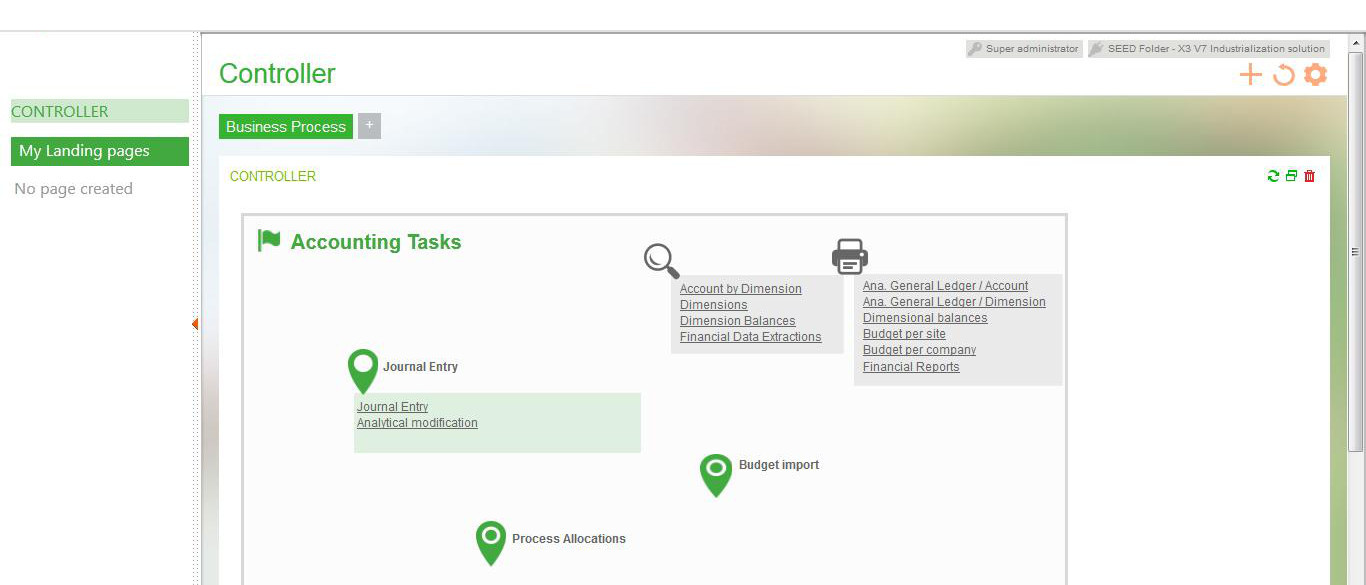Click the printer reports icon
Screen dimensions: 1366x585
[850, 256]
